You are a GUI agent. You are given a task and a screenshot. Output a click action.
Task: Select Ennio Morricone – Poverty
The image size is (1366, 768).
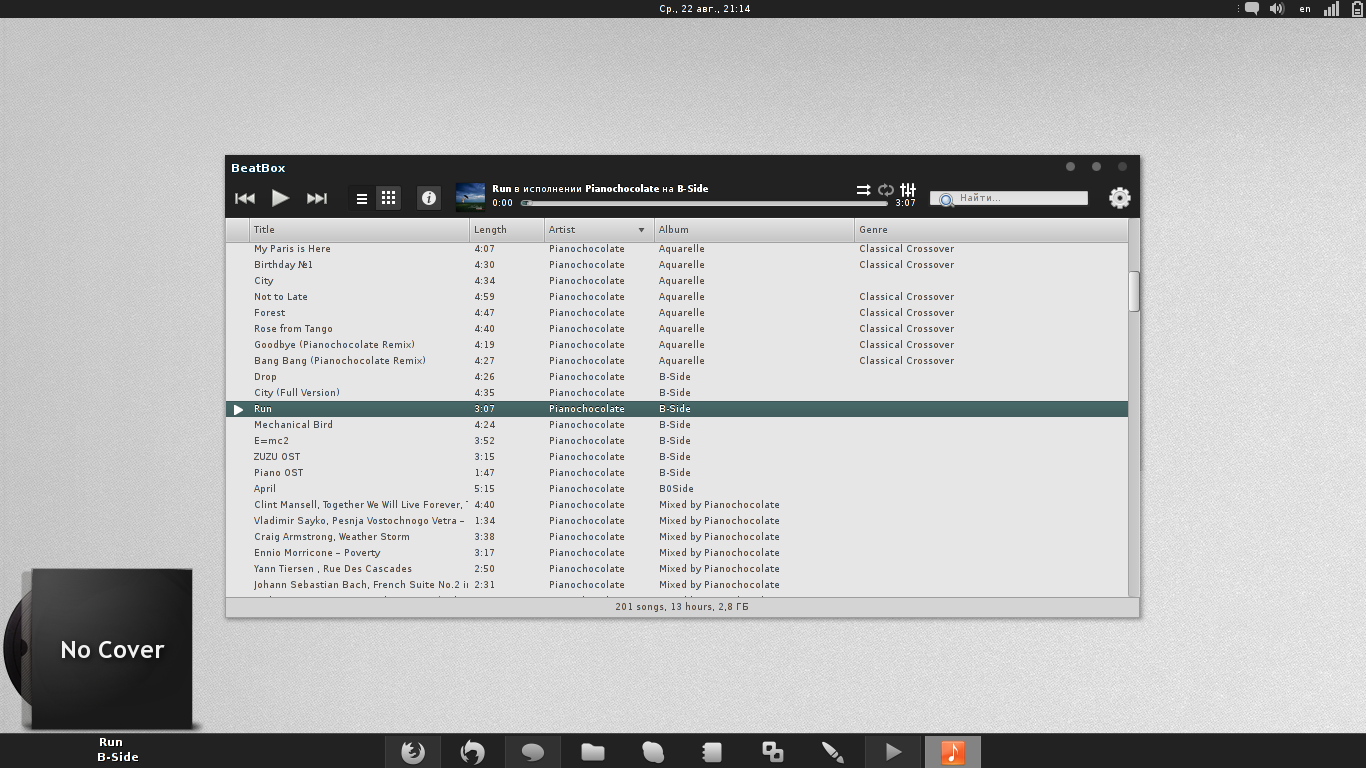pyautogui.click(x=317, y=553)
